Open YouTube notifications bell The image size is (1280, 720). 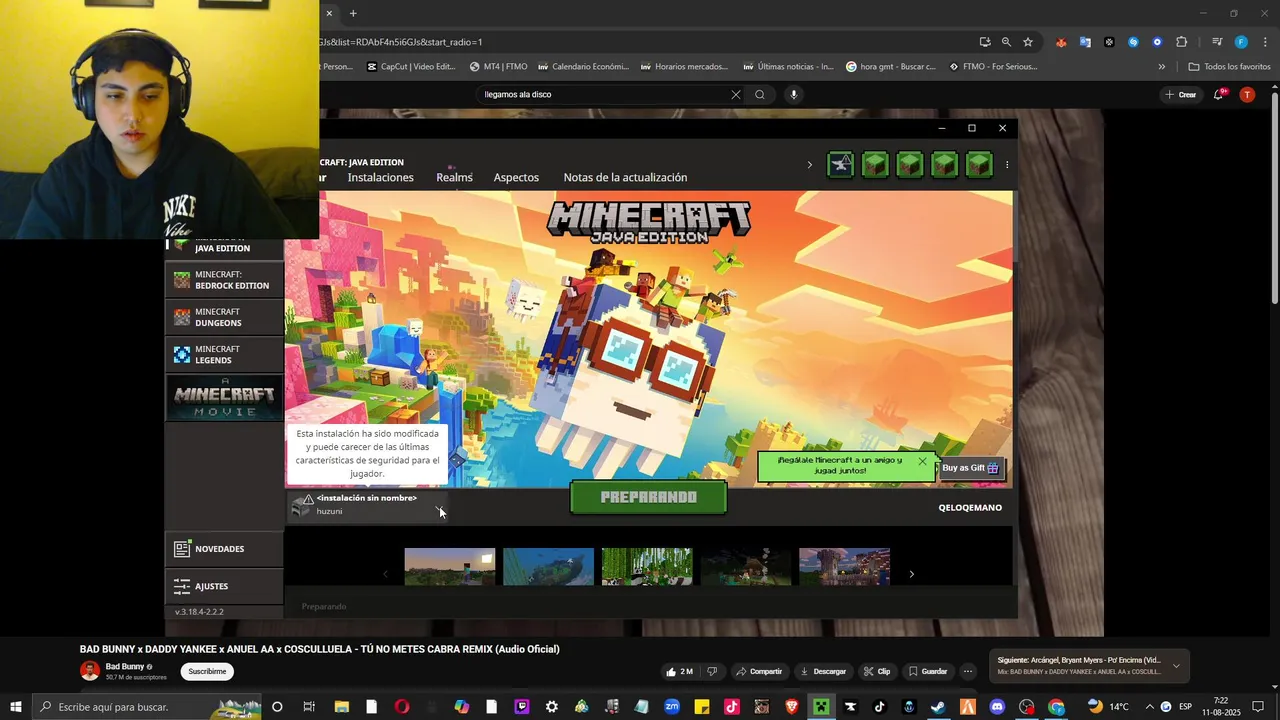(1219, 94)
